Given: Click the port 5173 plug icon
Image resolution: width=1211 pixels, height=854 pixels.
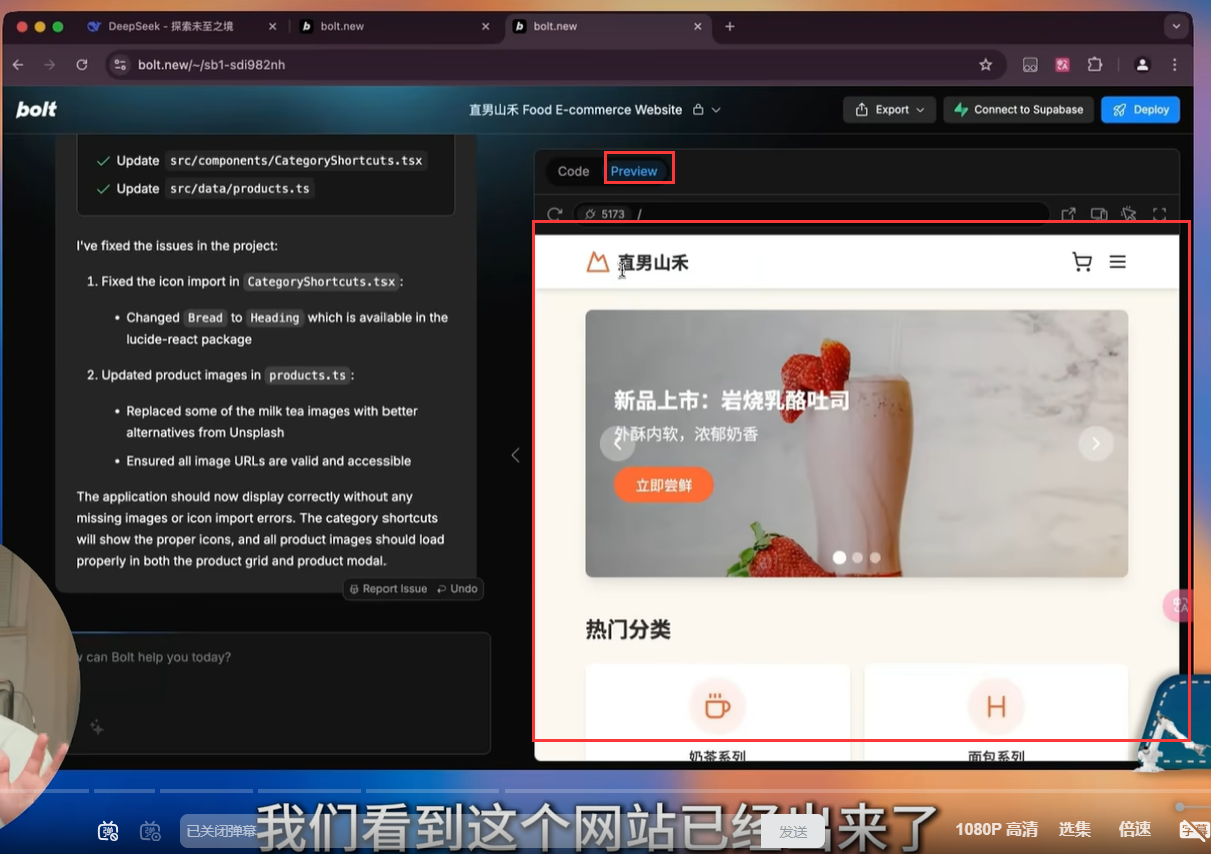Looking at the screenshot, I should 590,214.
